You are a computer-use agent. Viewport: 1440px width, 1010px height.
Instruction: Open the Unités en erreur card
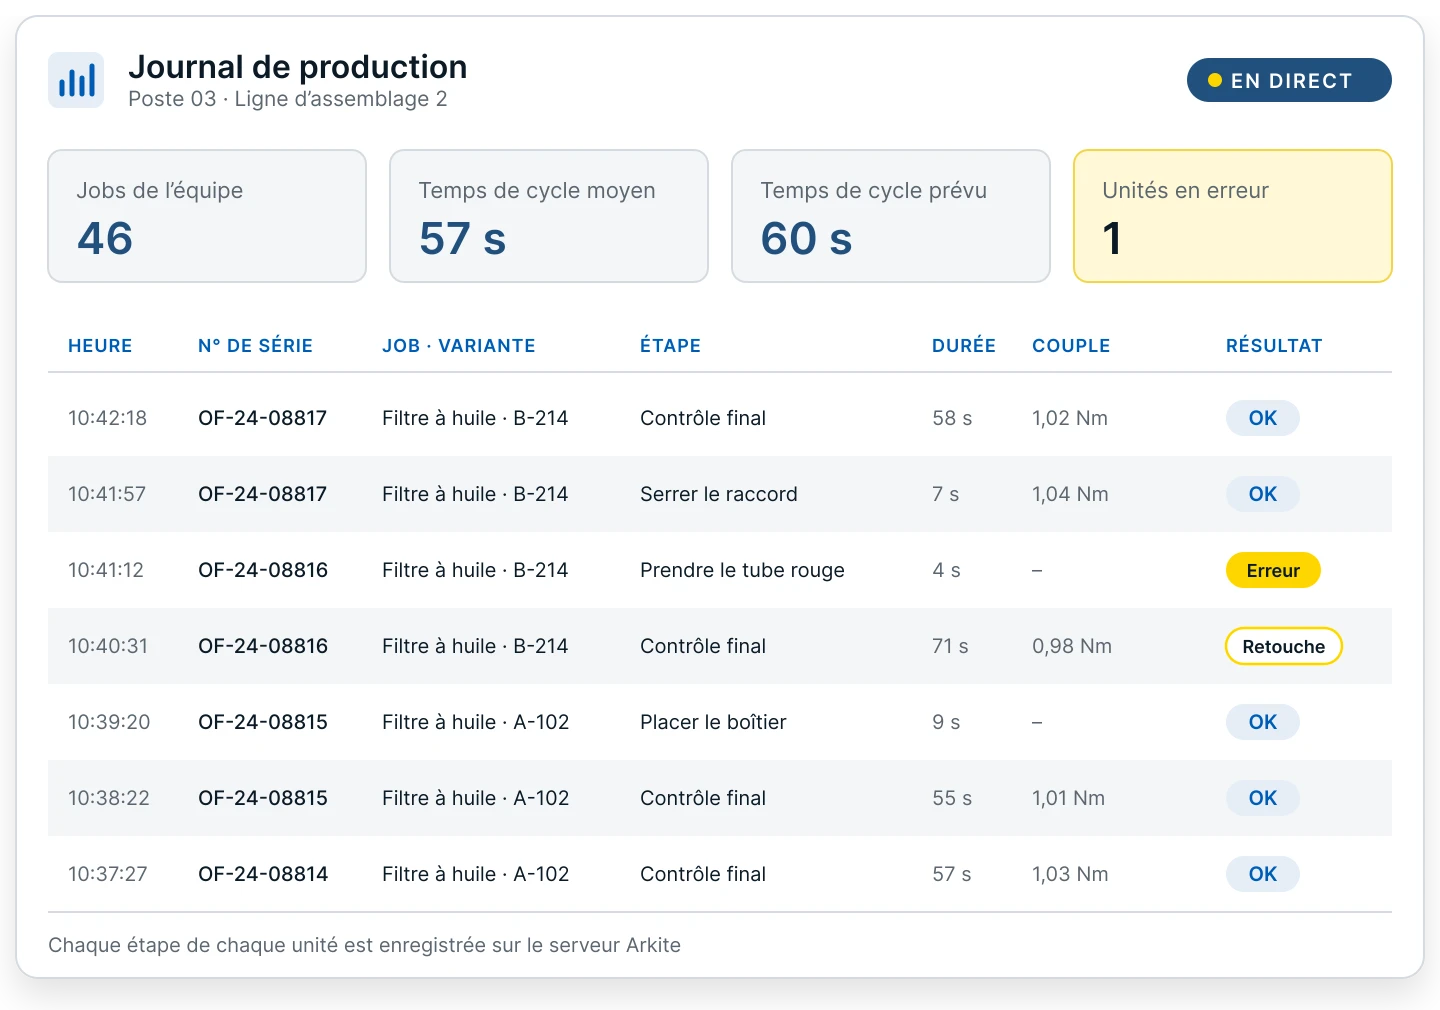click(1233, 216)
